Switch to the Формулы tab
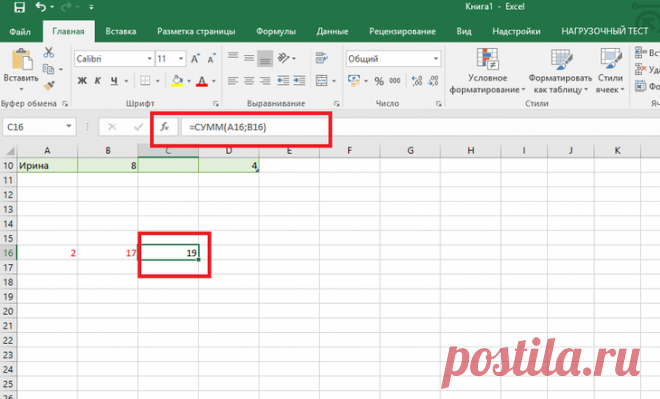 pos(276,32)
